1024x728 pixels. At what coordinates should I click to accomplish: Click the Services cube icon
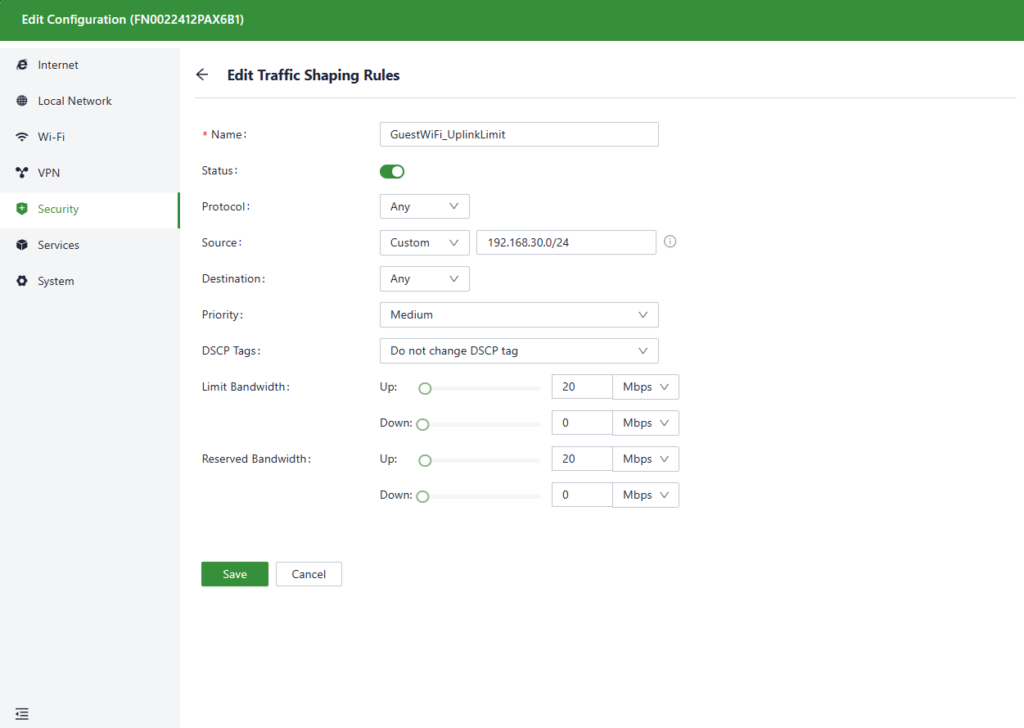pyautogui.click(x=22, y=245)
